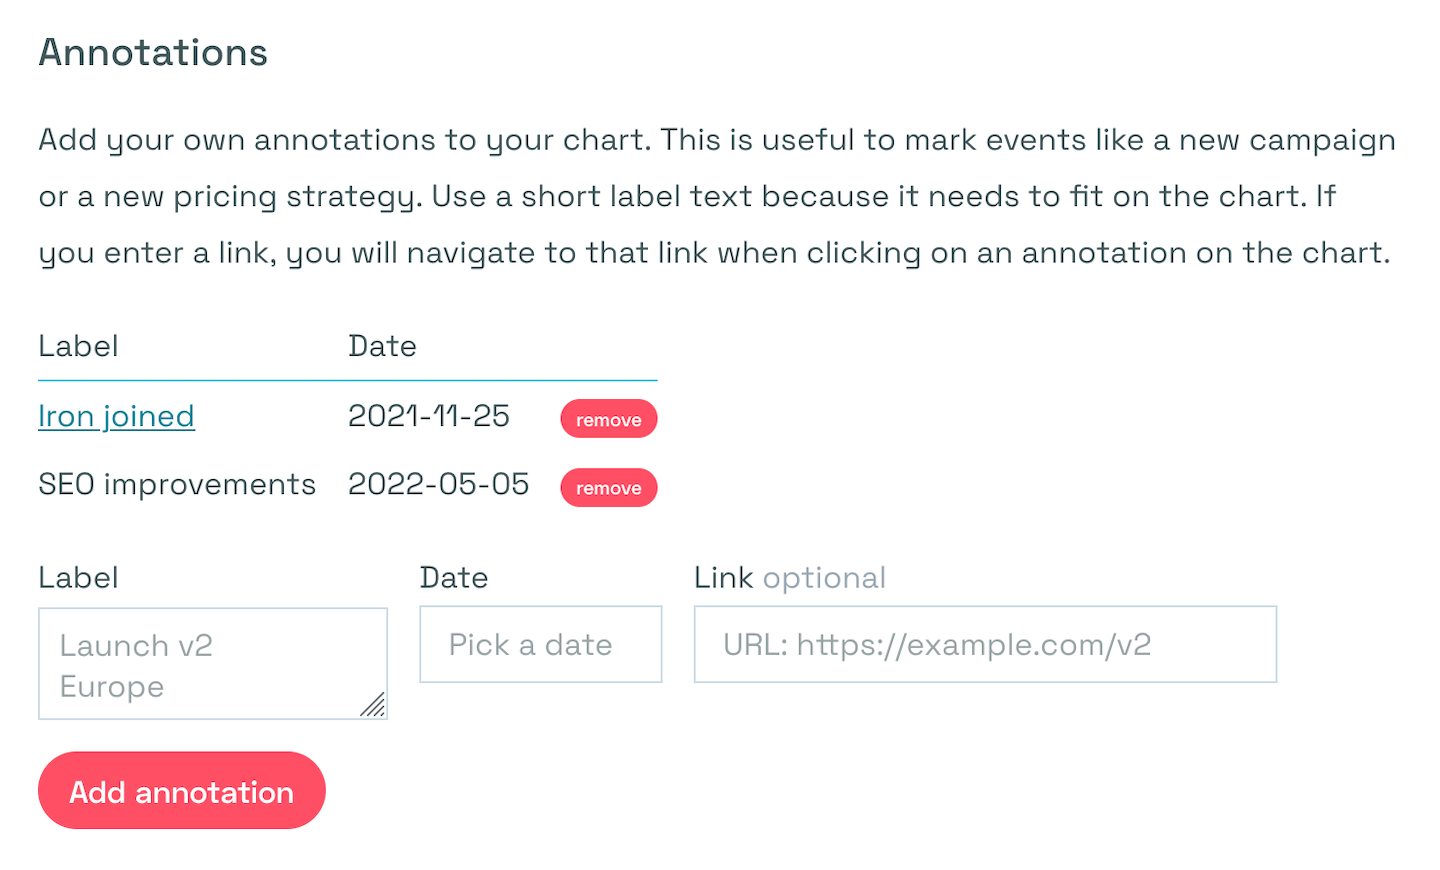Select the Date column header

383,346
